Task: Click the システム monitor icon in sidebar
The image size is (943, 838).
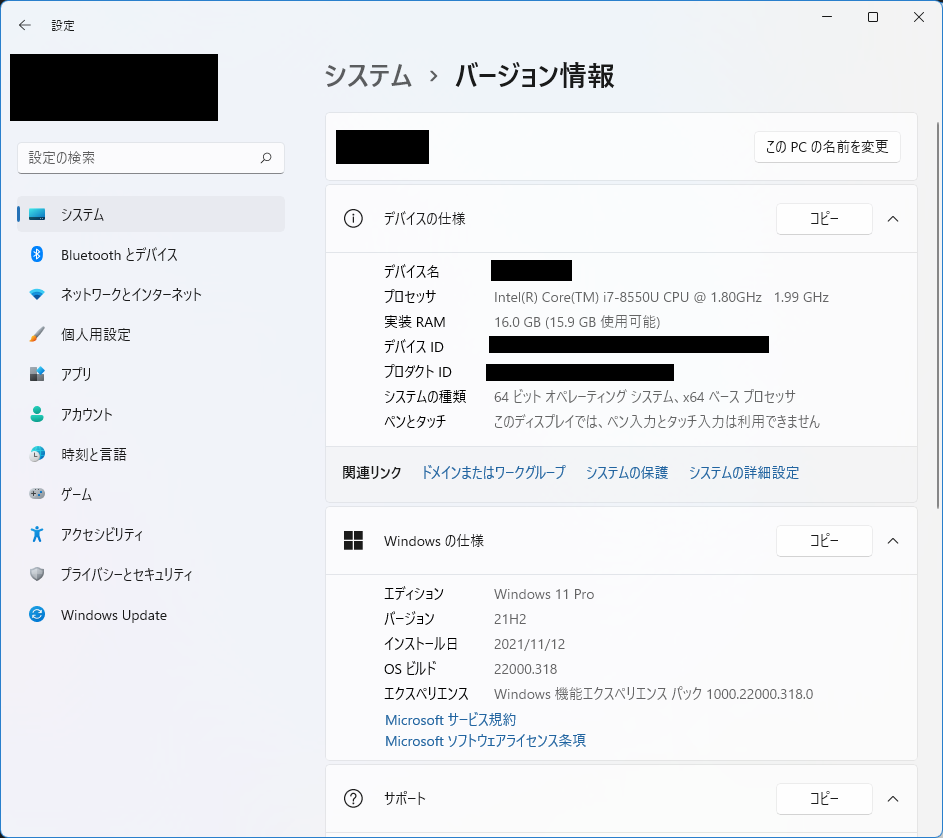Action: point(37,214)
